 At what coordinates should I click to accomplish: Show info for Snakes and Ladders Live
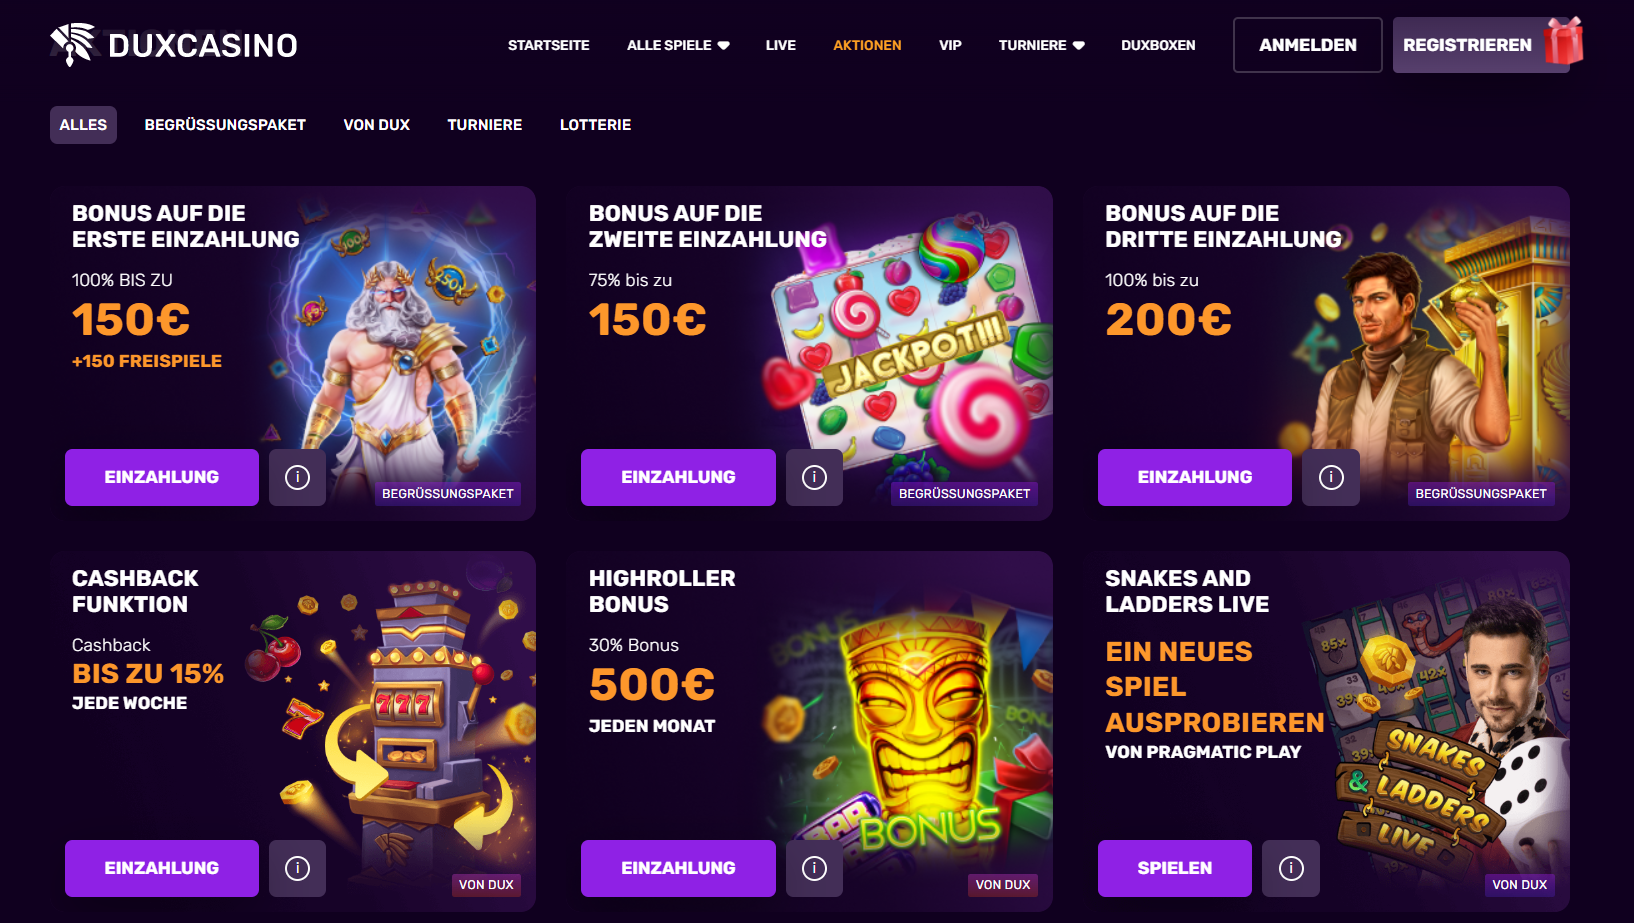pyautogui.click(x=1291, y=868)
